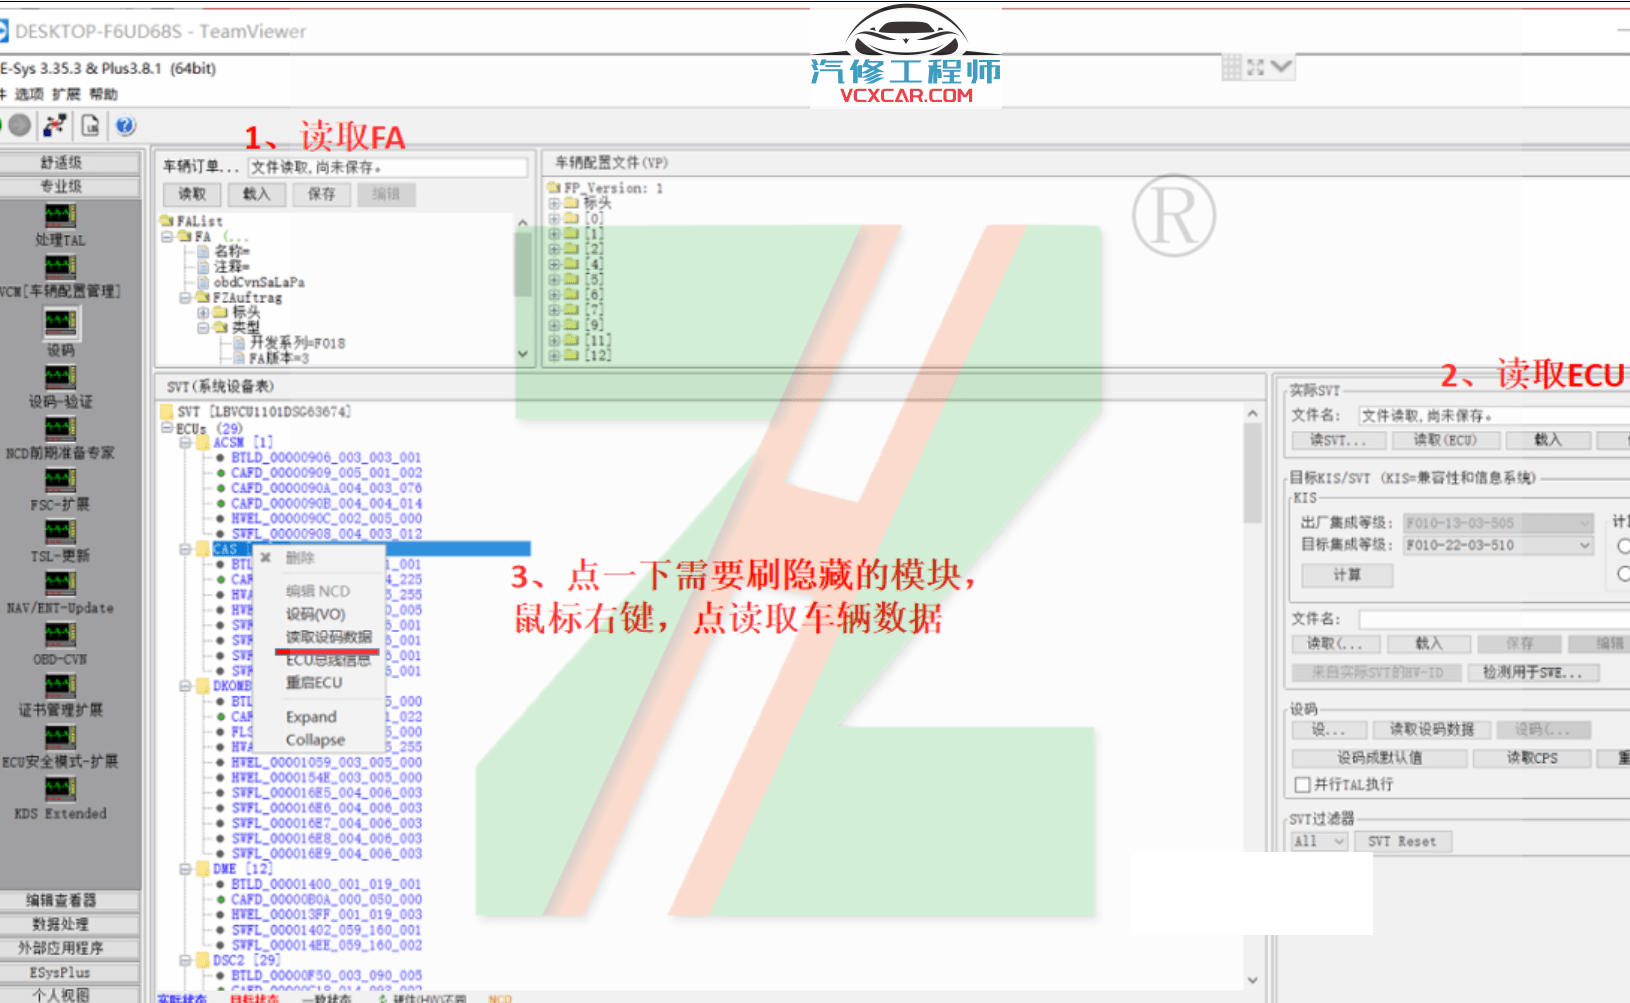Click the 读取 button under 车辆订单
The width and height of the screenshot is (1630, 1003).
[191, 194]
